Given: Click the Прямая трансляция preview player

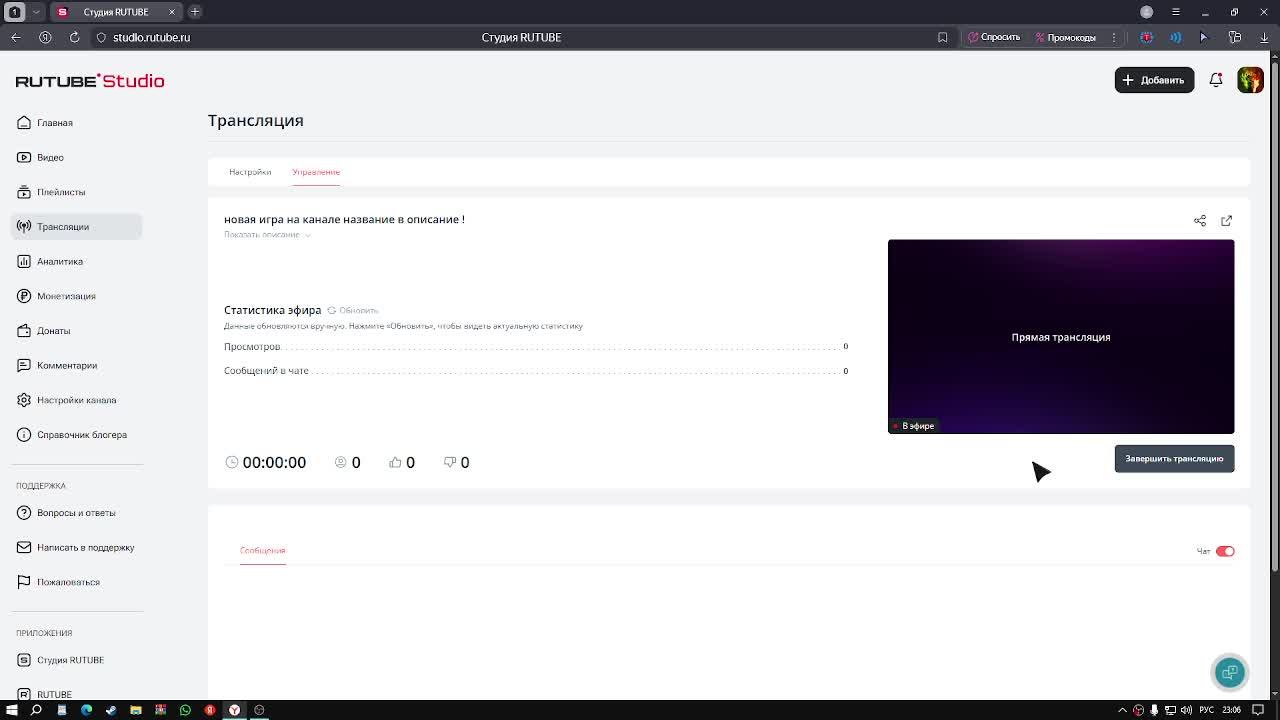Looking at the screenshot, I should 1061,336.
